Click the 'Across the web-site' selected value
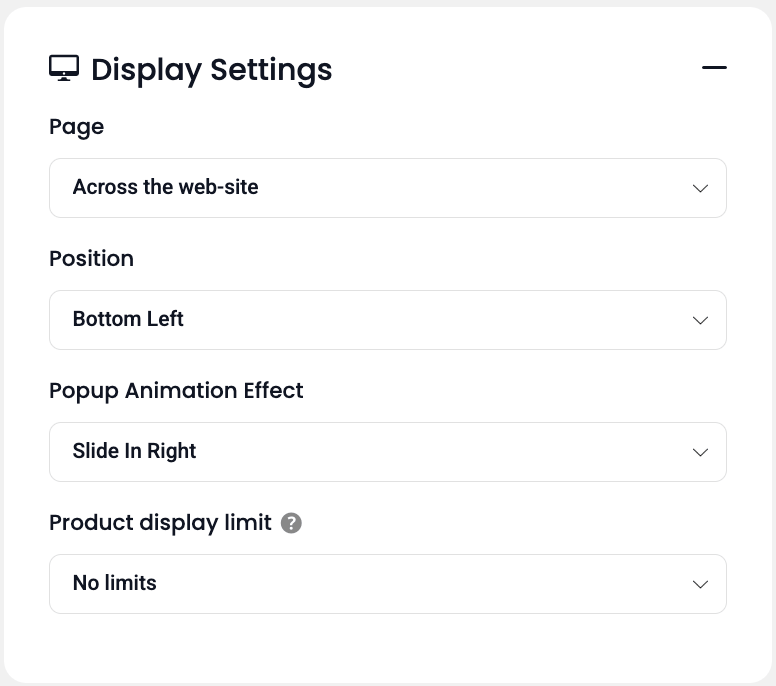 tap(165, 187)
